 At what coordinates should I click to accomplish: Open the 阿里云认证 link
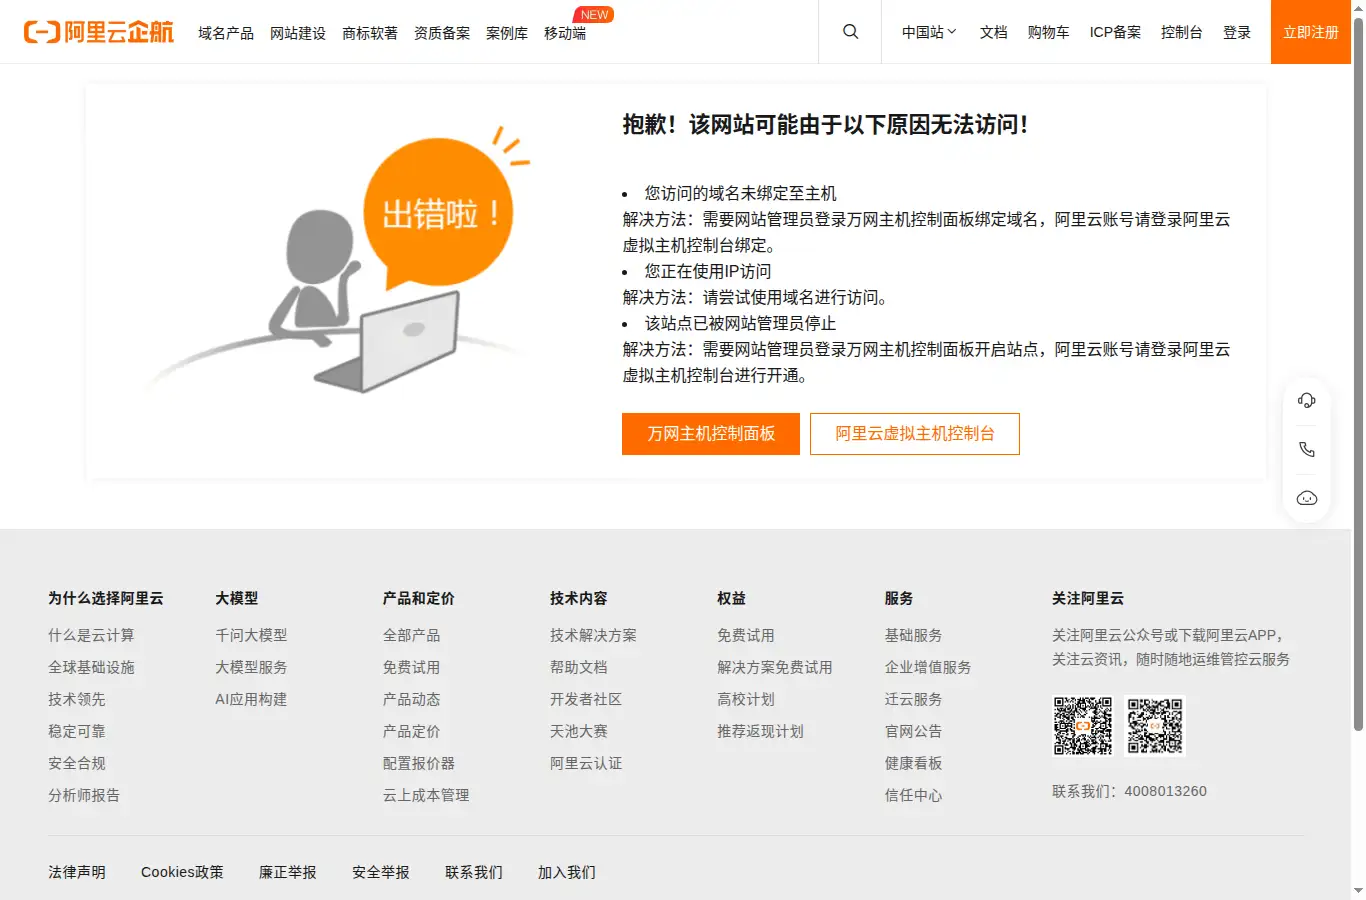[x=586, y=763]
